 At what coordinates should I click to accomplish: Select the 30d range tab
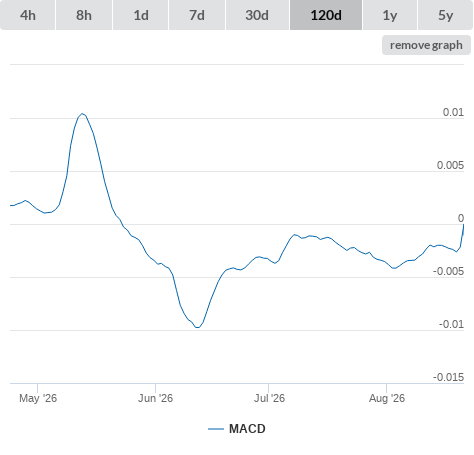257,15
